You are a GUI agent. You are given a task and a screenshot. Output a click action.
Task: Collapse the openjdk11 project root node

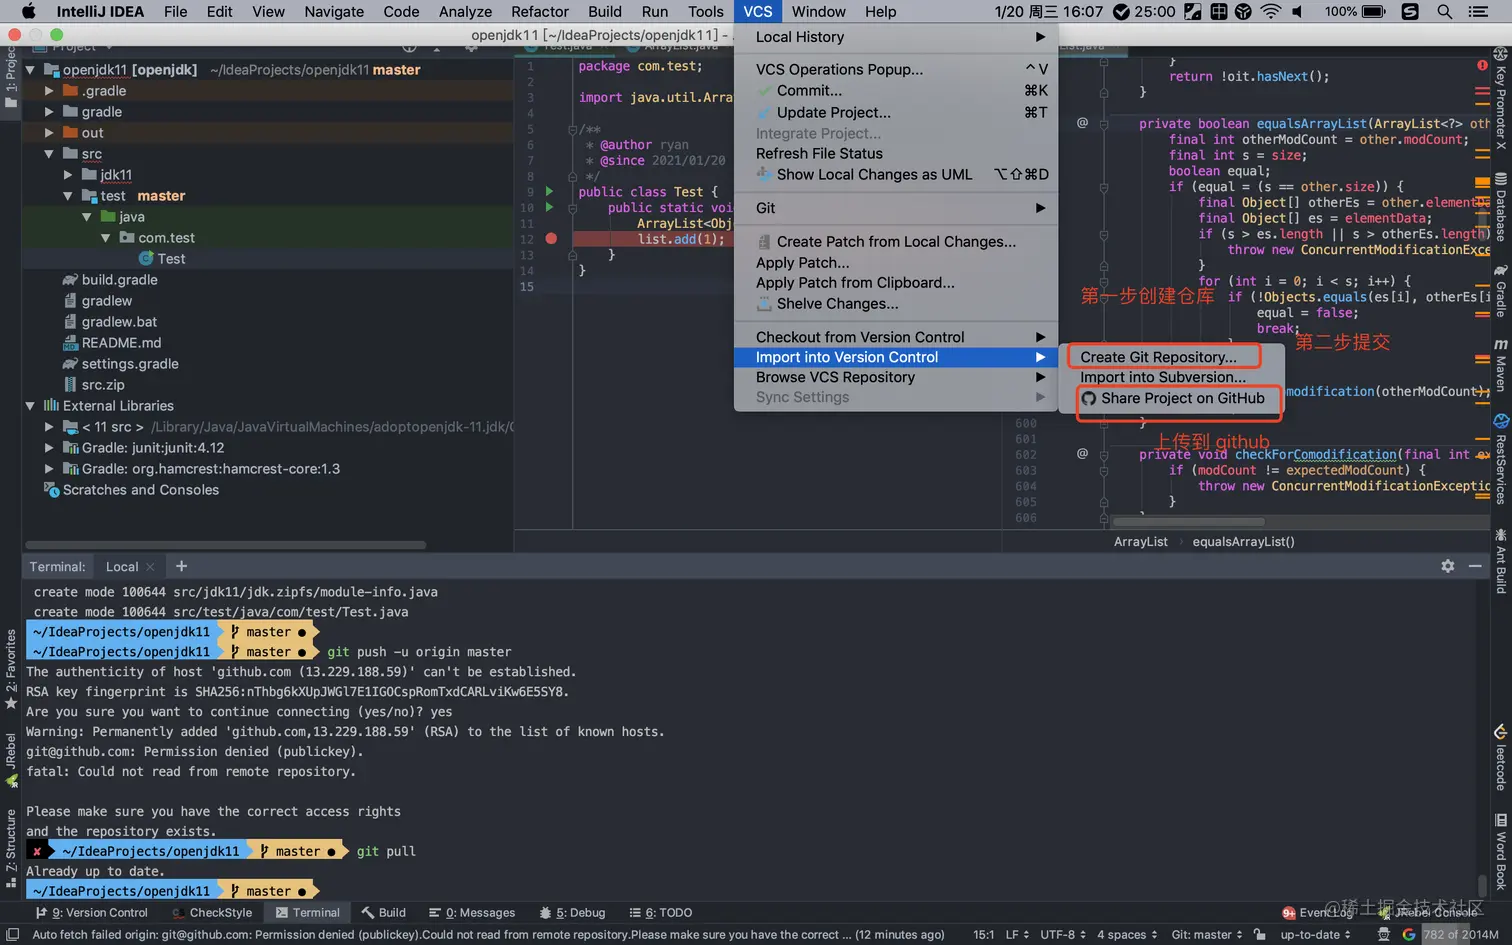[x=30, y=70]
